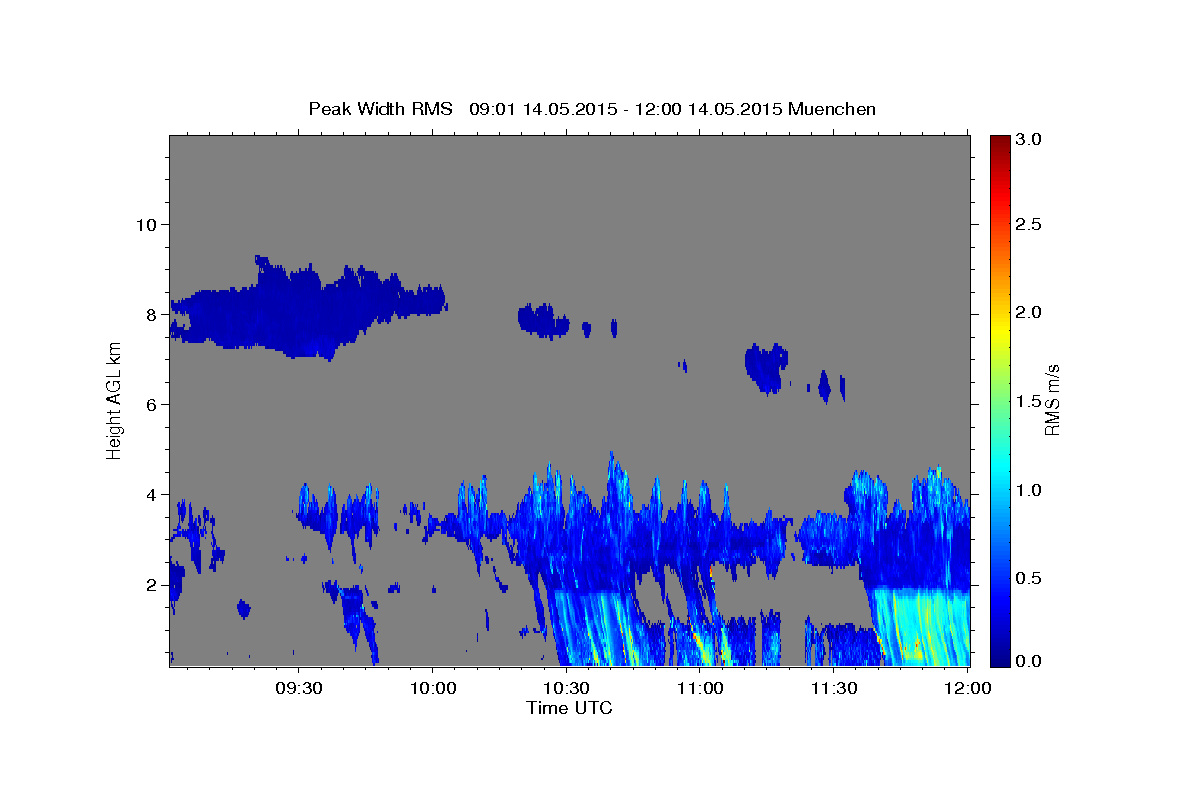The width and height of the screenshot is (1200, 800).
Task: Click the colorbar label '1.5'
Action: tap(1030, 401)
